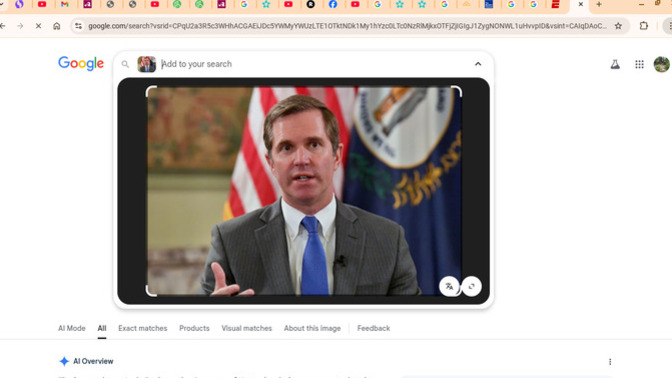Screen dimensions: 672x378
Task: Focus the Add to your search field
Action: click(315, 64)
